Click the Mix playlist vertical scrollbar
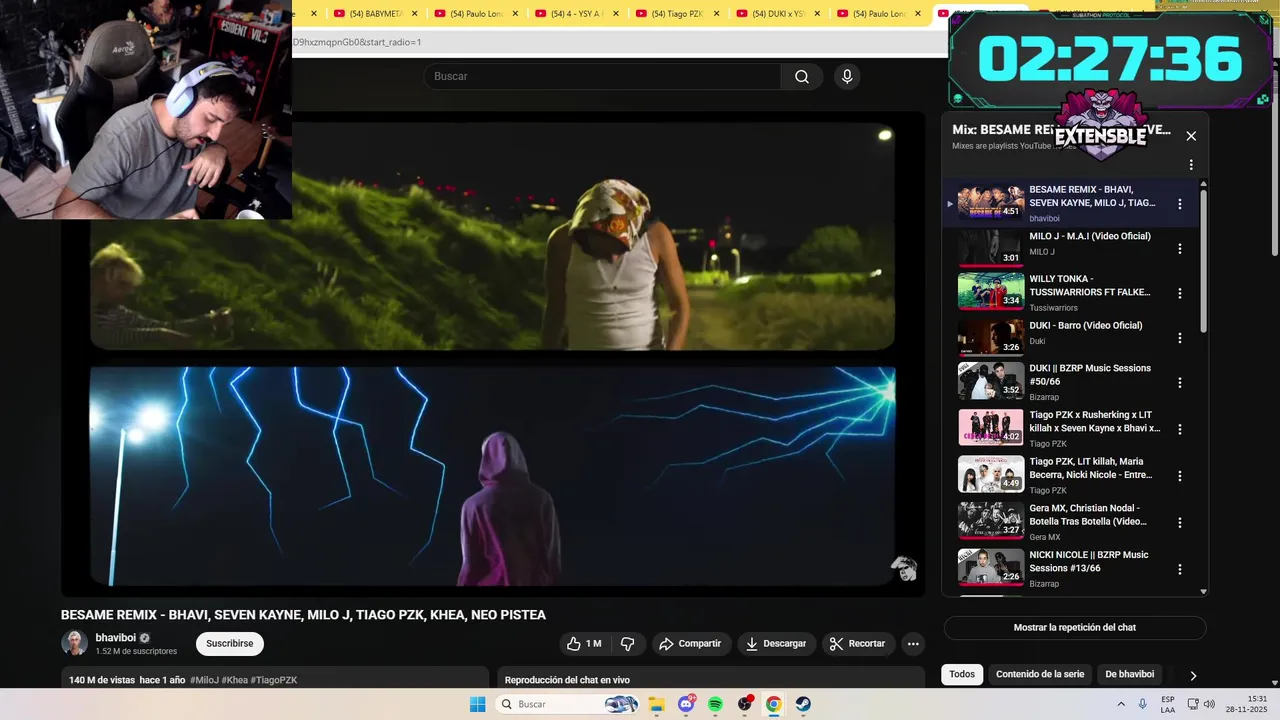1280x720 pixels. (1203, 260)
